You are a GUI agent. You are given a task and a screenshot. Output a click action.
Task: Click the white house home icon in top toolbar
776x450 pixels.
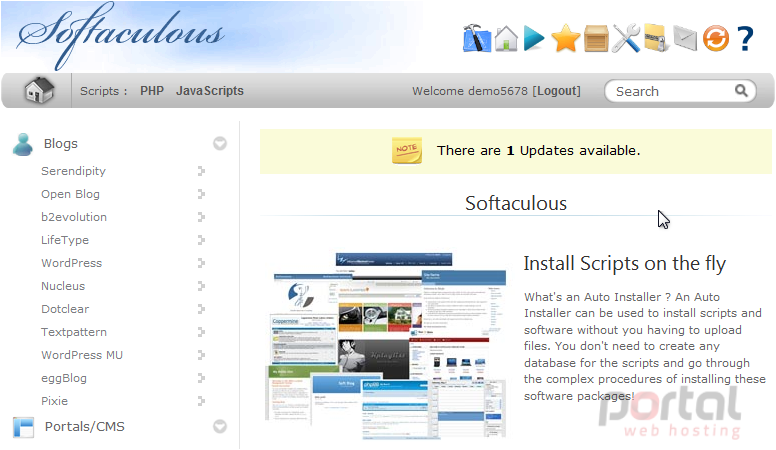click(506, 38)
